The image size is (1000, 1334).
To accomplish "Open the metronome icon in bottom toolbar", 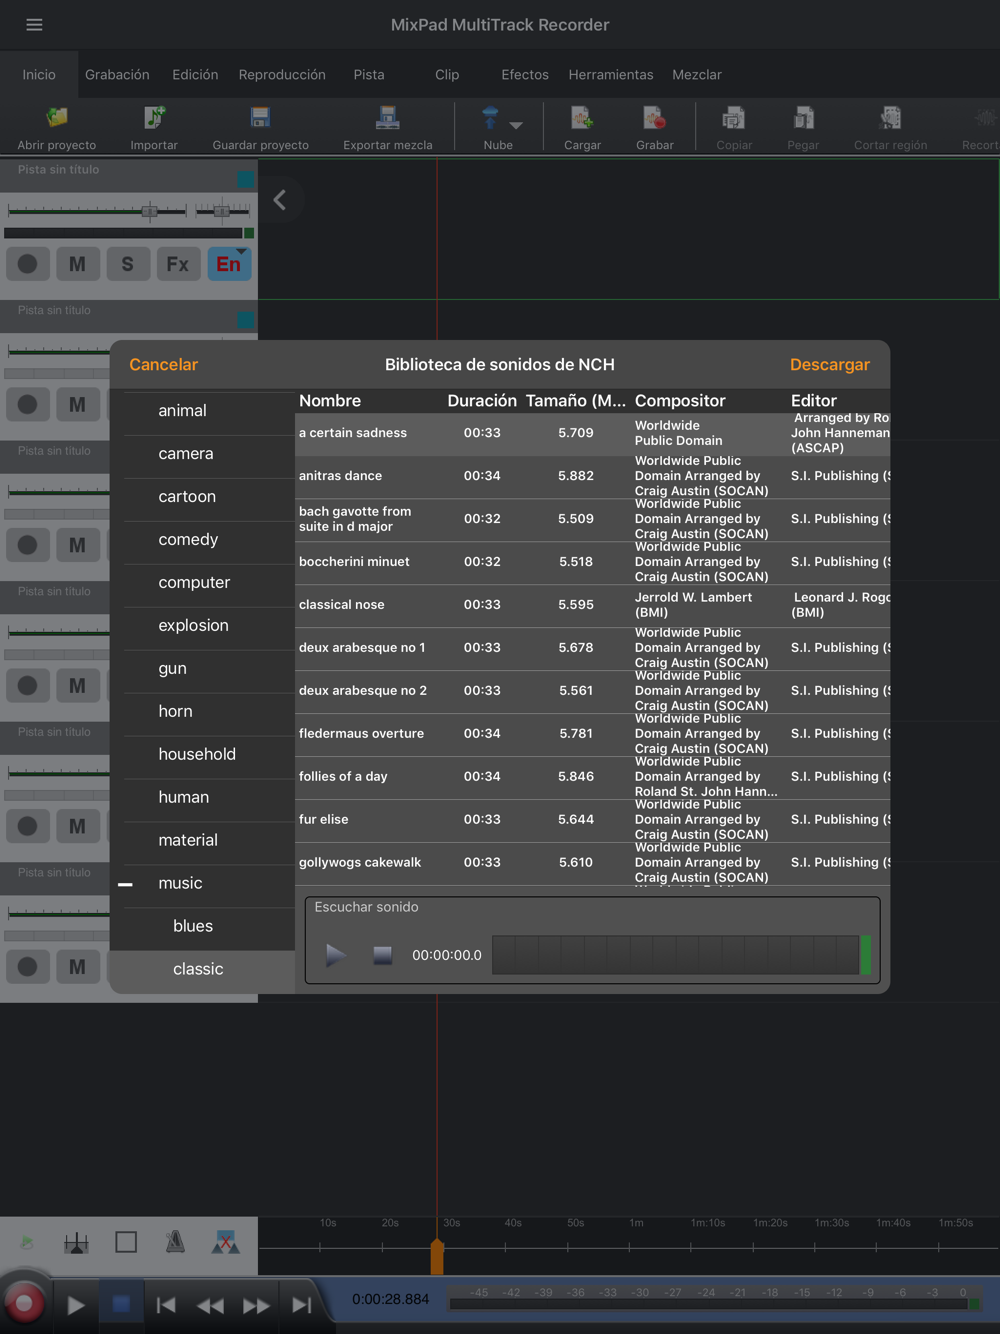I will pyautogui.click(x=175, y=1242).
